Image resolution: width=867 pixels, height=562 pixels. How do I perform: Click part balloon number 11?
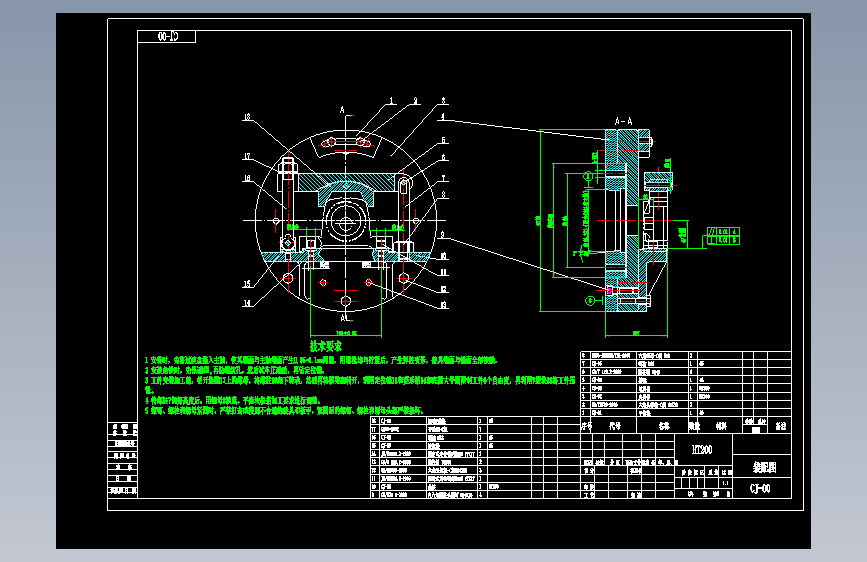click(x=443, y=272)
